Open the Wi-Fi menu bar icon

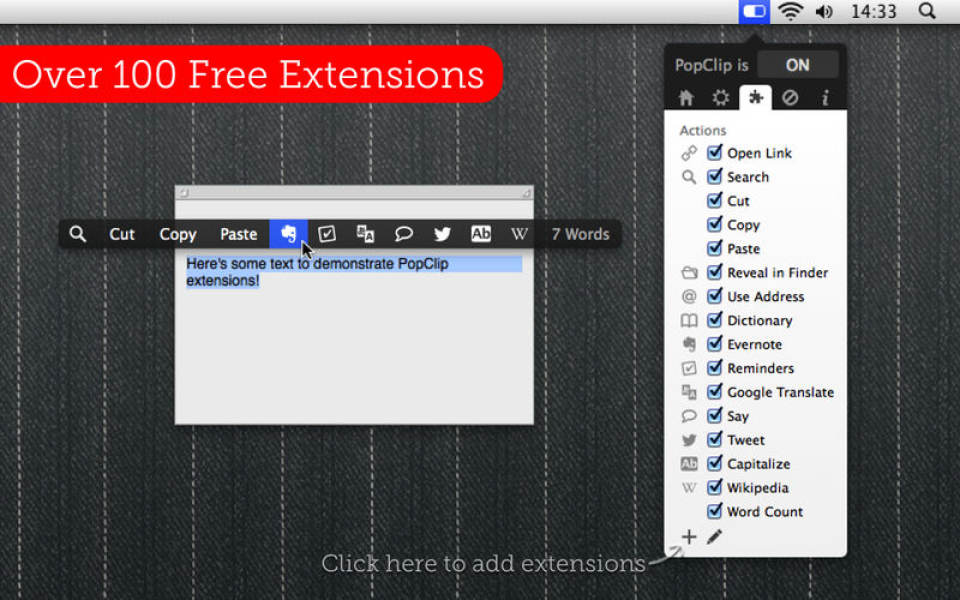click(x=790, y=11)
